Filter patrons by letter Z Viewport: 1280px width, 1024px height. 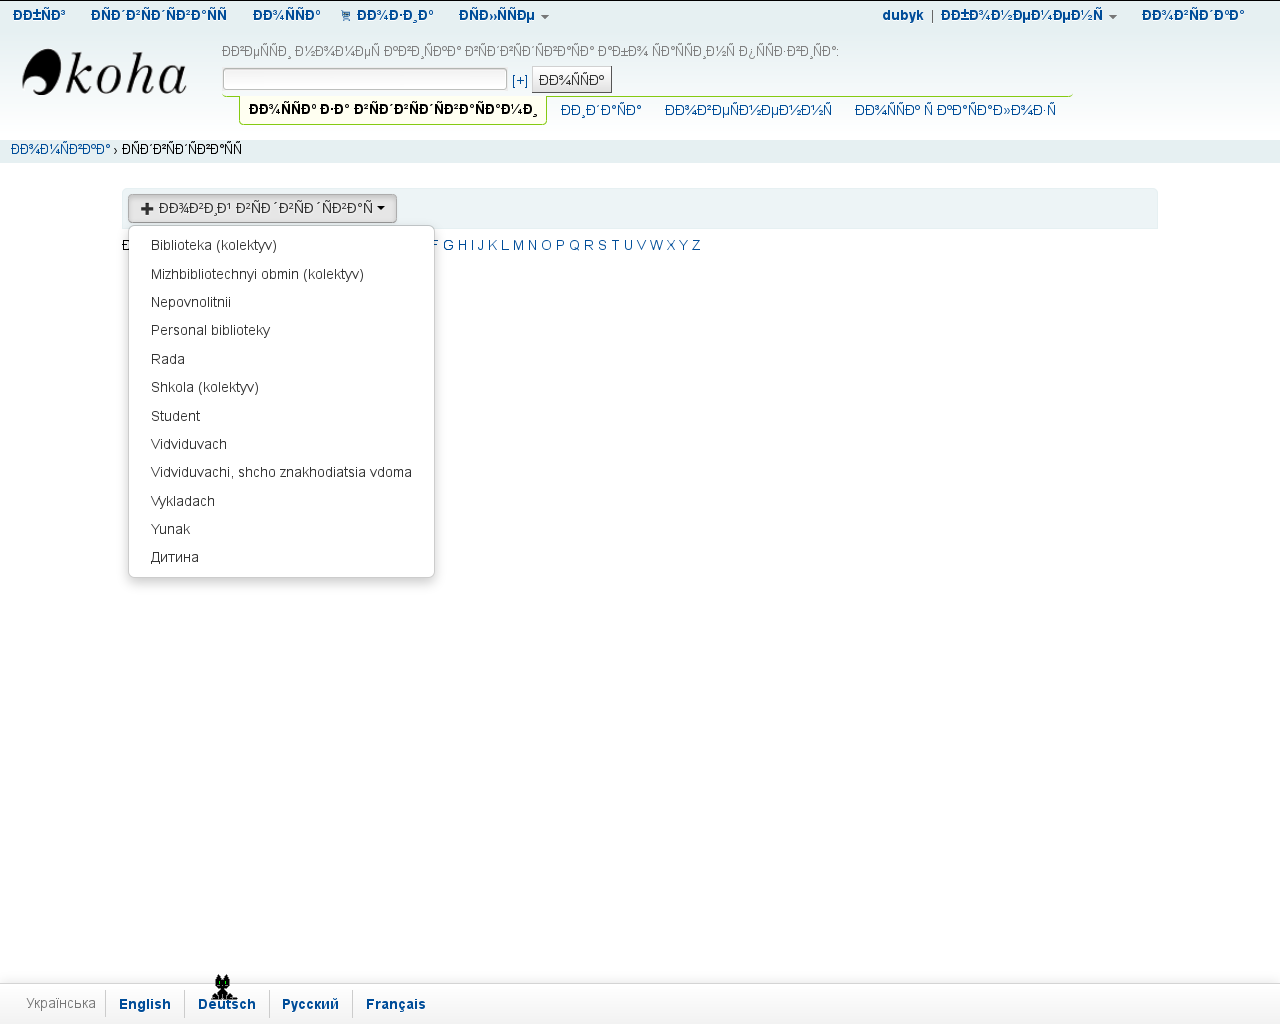tap(696, 245)
